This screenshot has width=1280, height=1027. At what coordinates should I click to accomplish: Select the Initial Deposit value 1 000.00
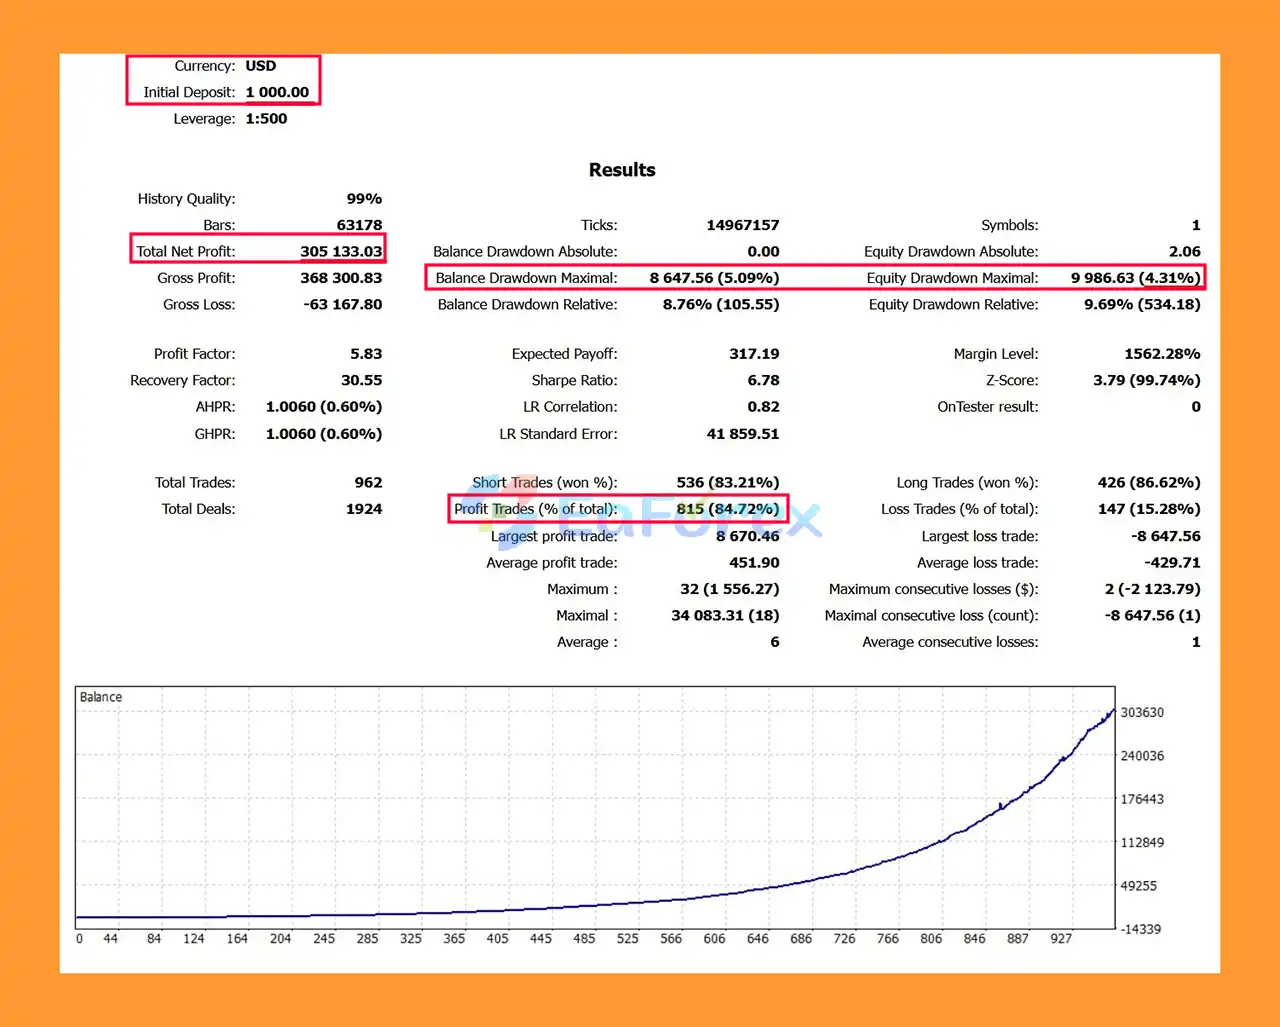coord(277,92)
